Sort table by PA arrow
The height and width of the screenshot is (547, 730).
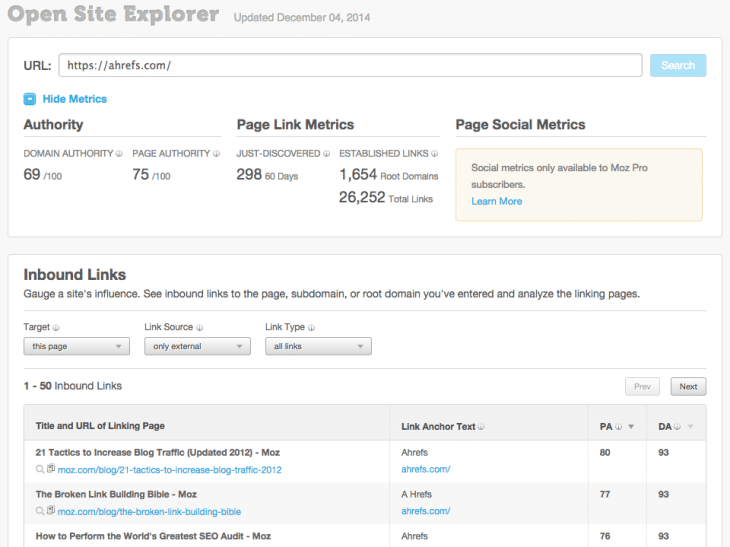point(631,426)
